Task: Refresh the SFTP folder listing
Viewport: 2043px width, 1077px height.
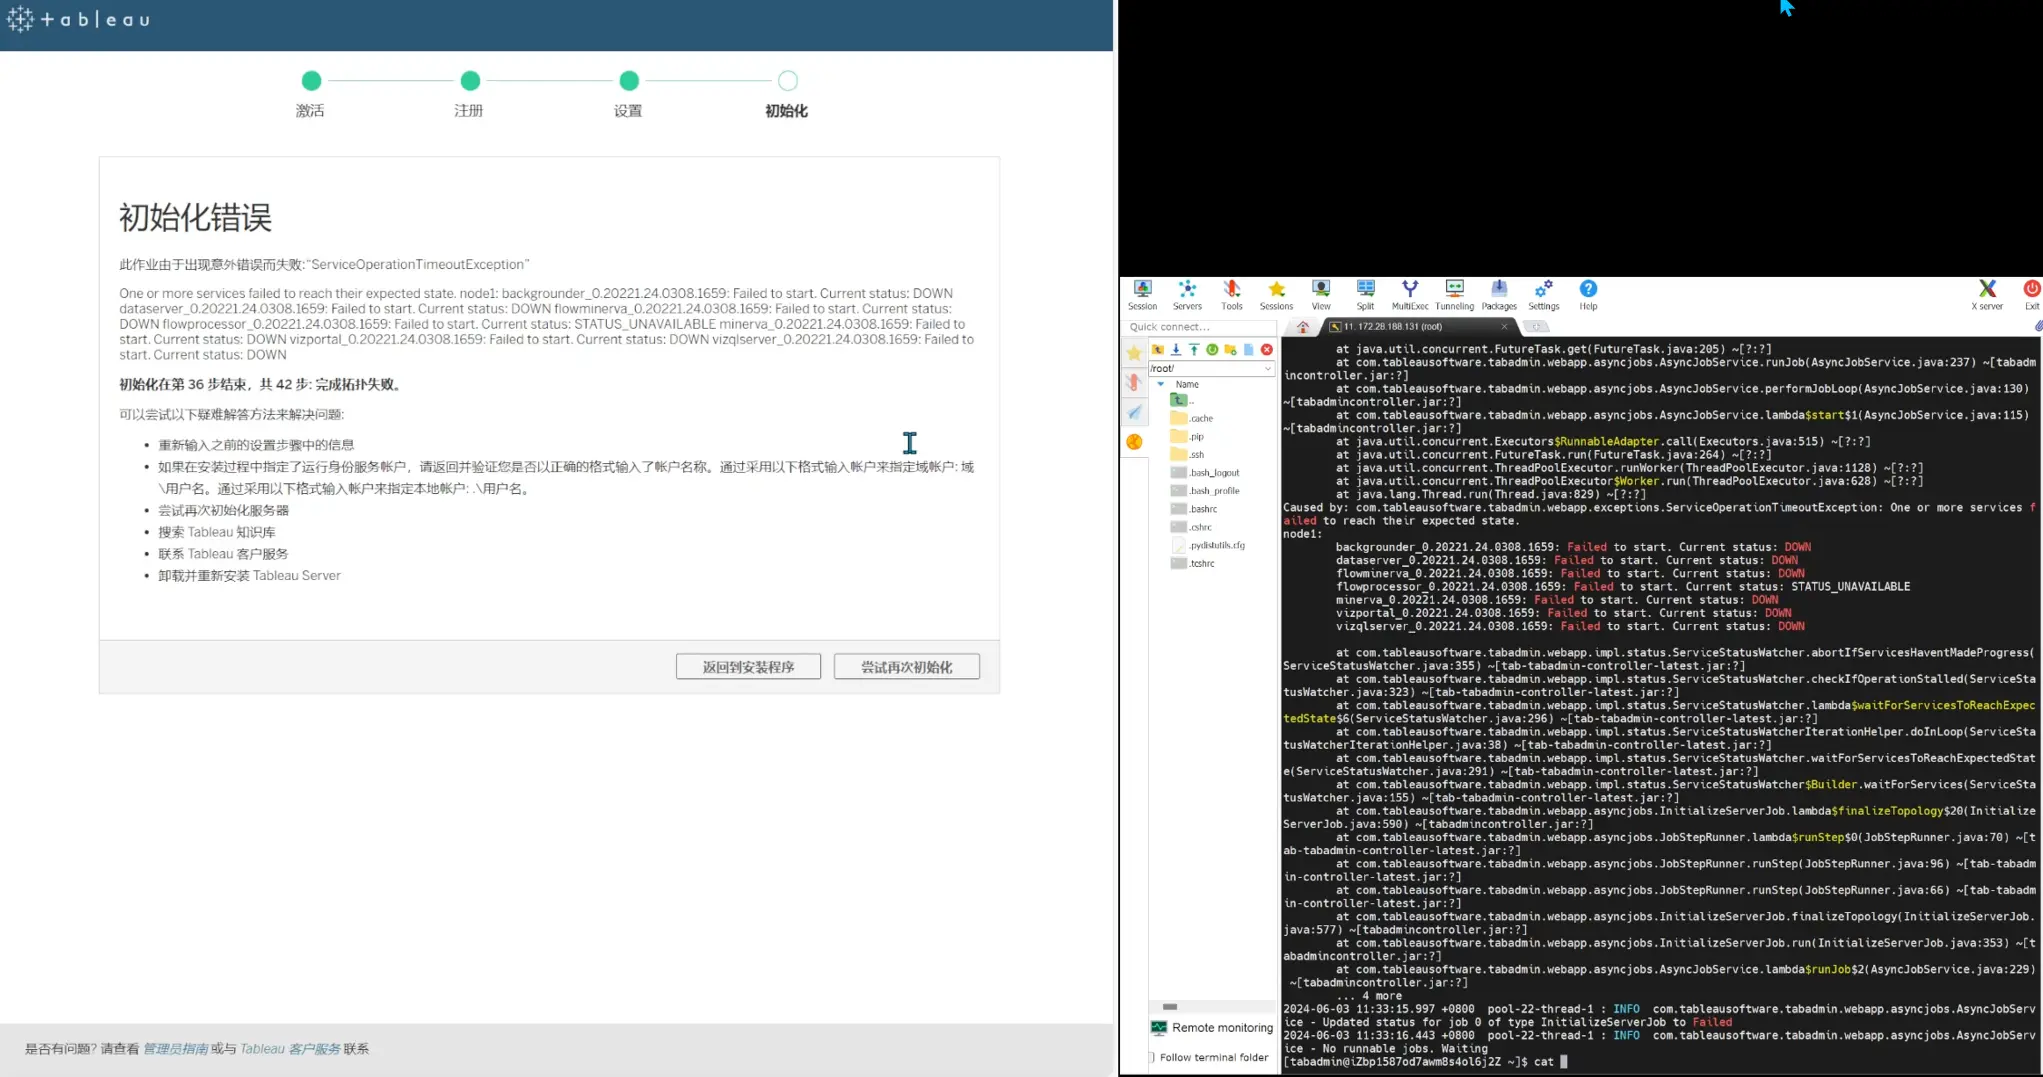Action: pyautogui.click(x=1212, y=349)
